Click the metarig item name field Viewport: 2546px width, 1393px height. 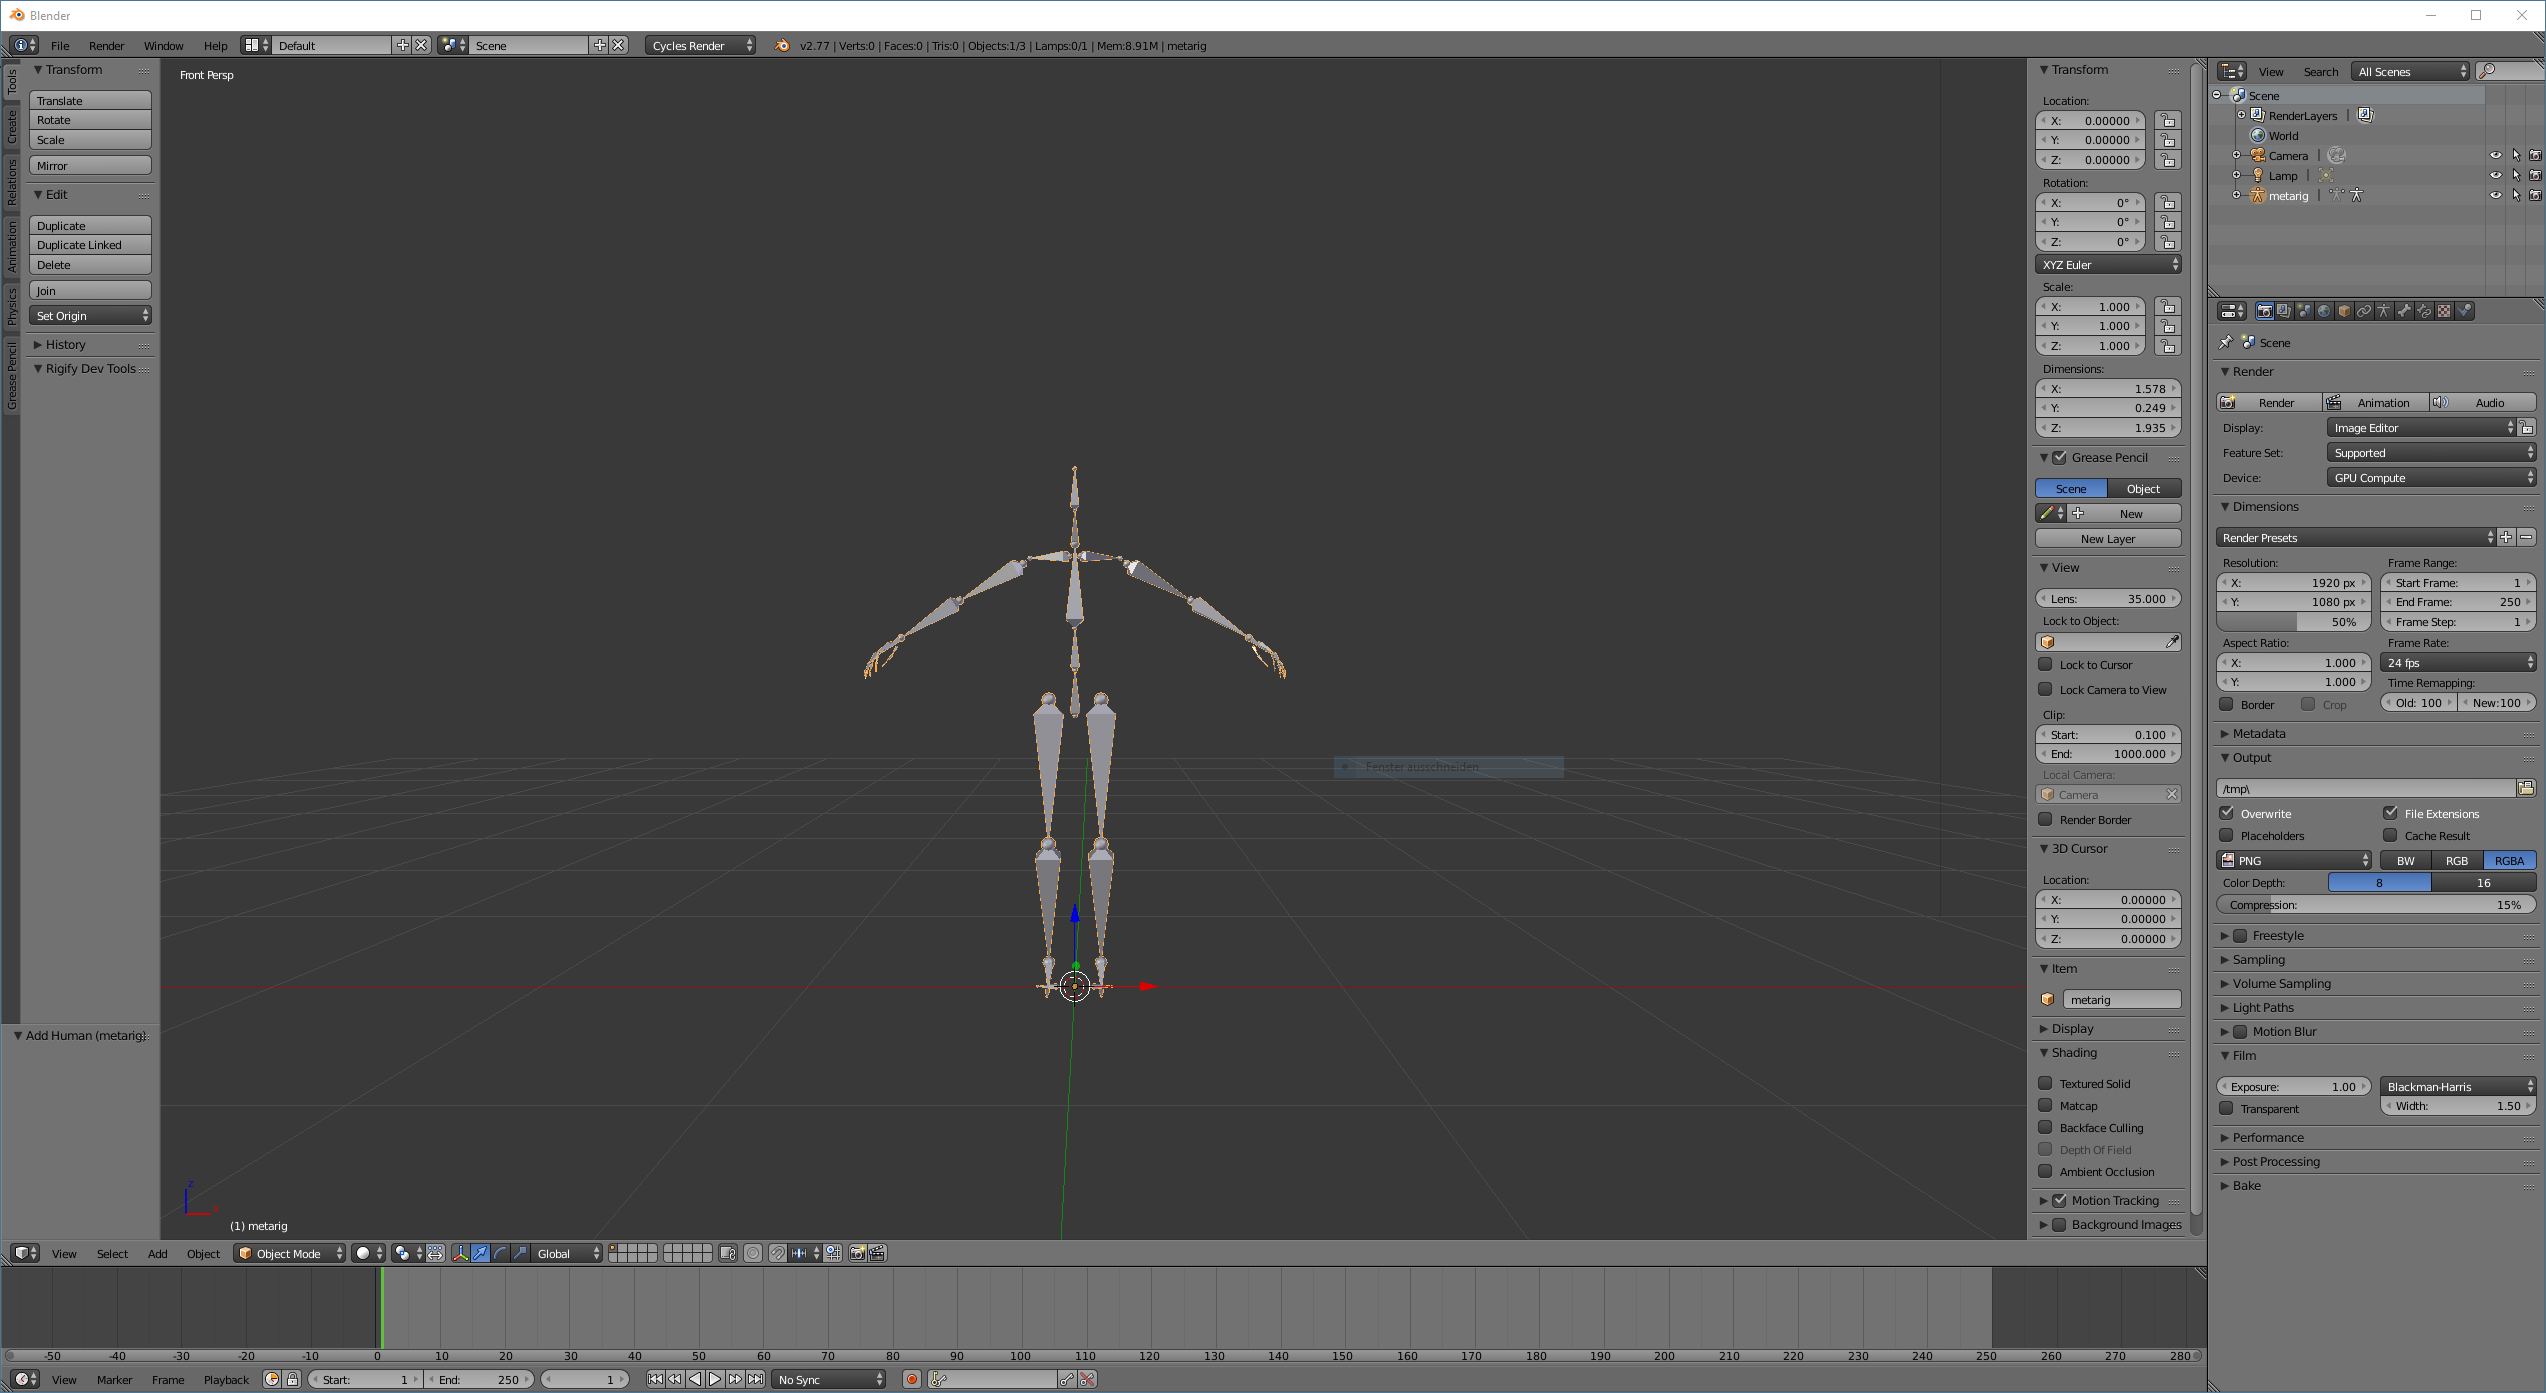(2120, 999)
